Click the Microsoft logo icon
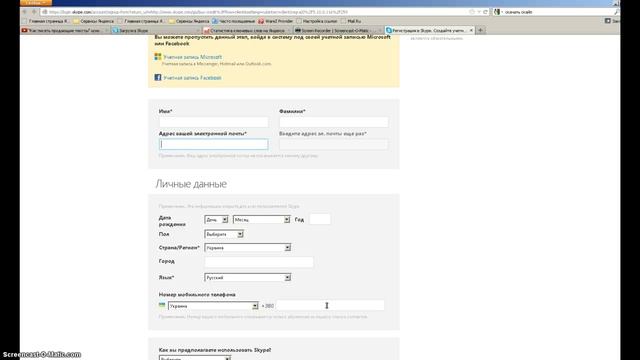The height and width of the screenshot is (360, 640). (x=158, y=57)
